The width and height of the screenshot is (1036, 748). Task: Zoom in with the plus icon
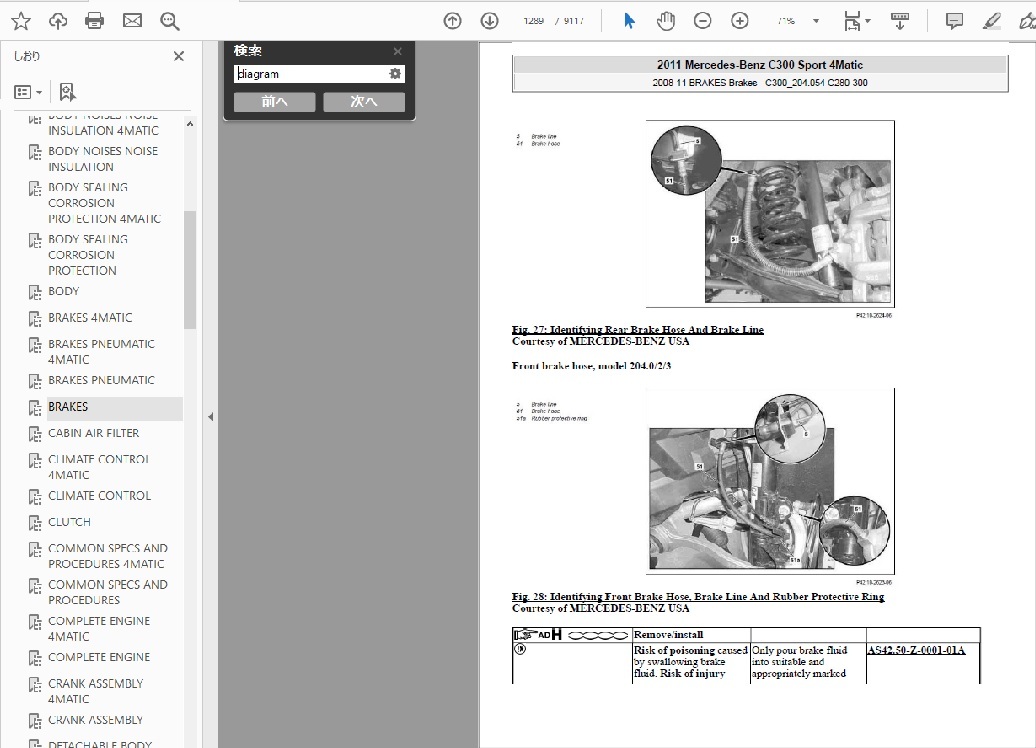740,21
